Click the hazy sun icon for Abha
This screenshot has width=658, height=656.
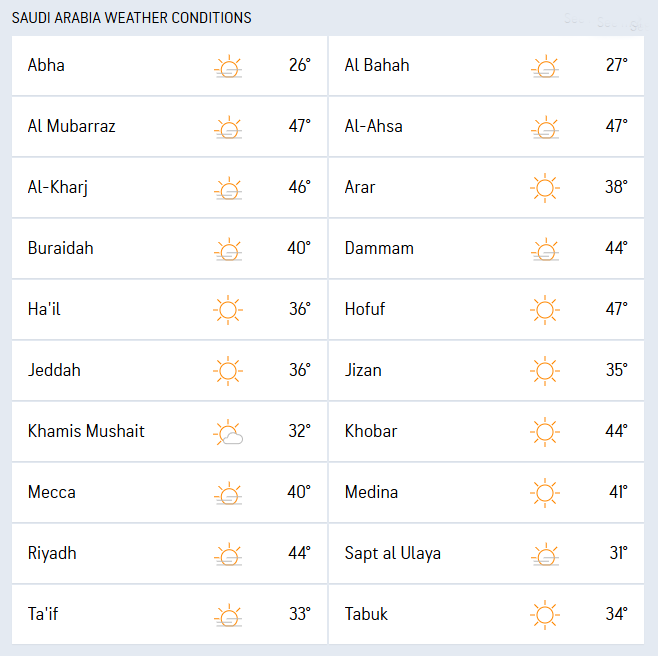pos(228,67)
